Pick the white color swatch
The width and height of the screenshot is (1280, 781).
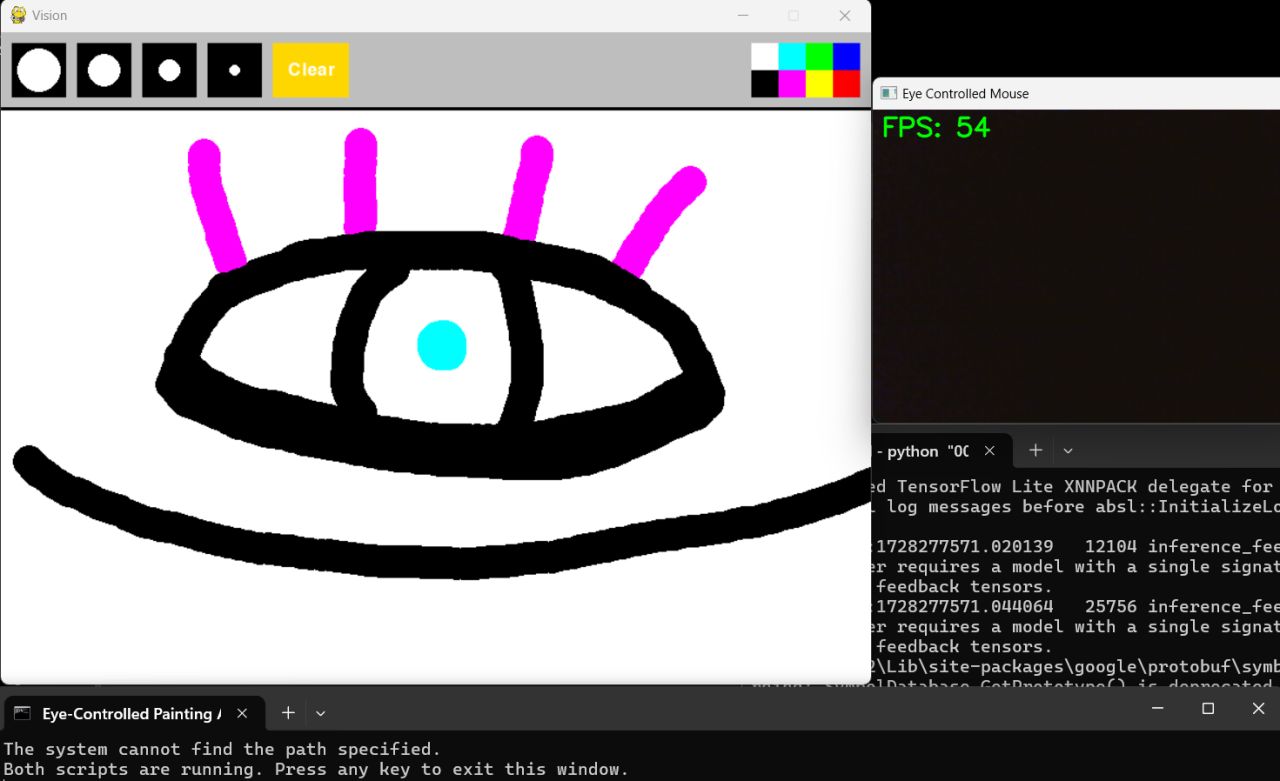tap(765, 56)
